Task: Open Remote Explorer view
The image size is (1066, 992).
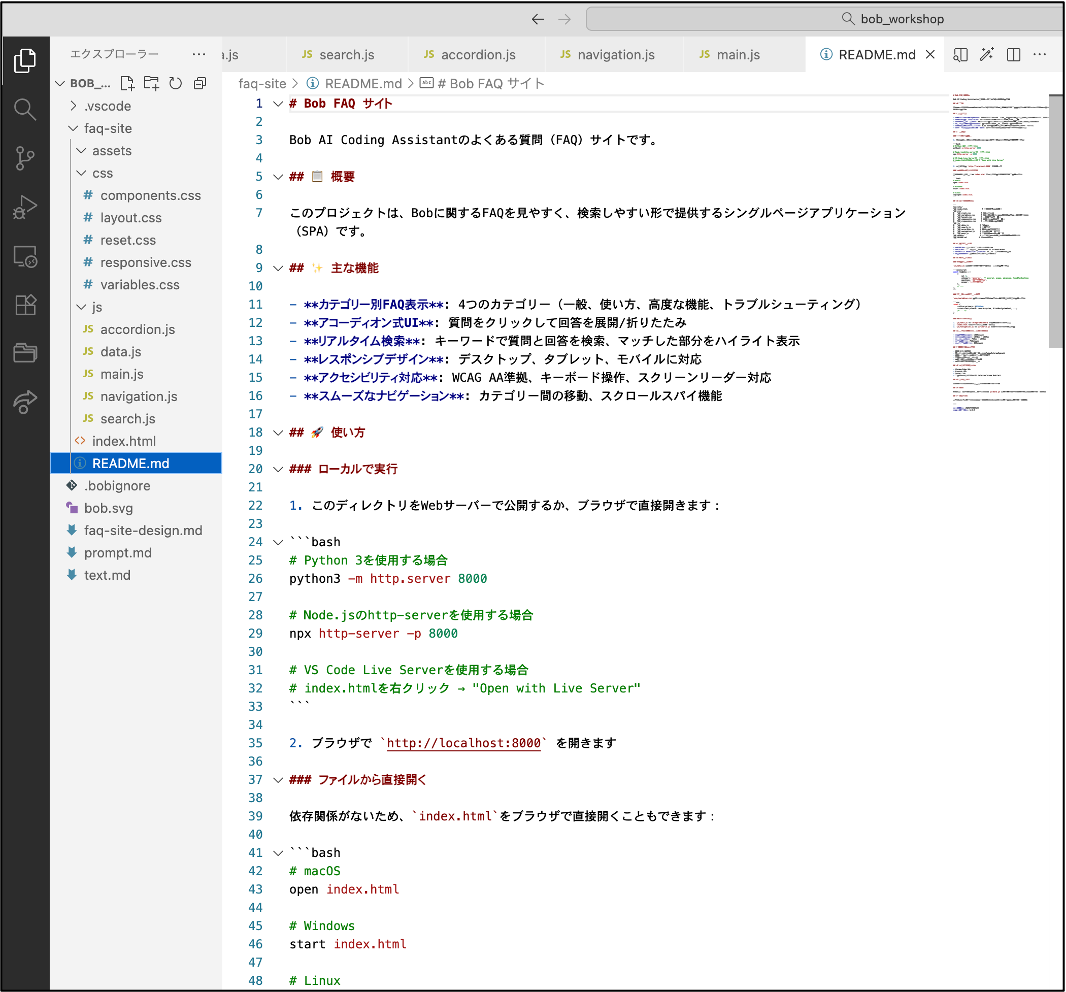Action: click(25, 256)
